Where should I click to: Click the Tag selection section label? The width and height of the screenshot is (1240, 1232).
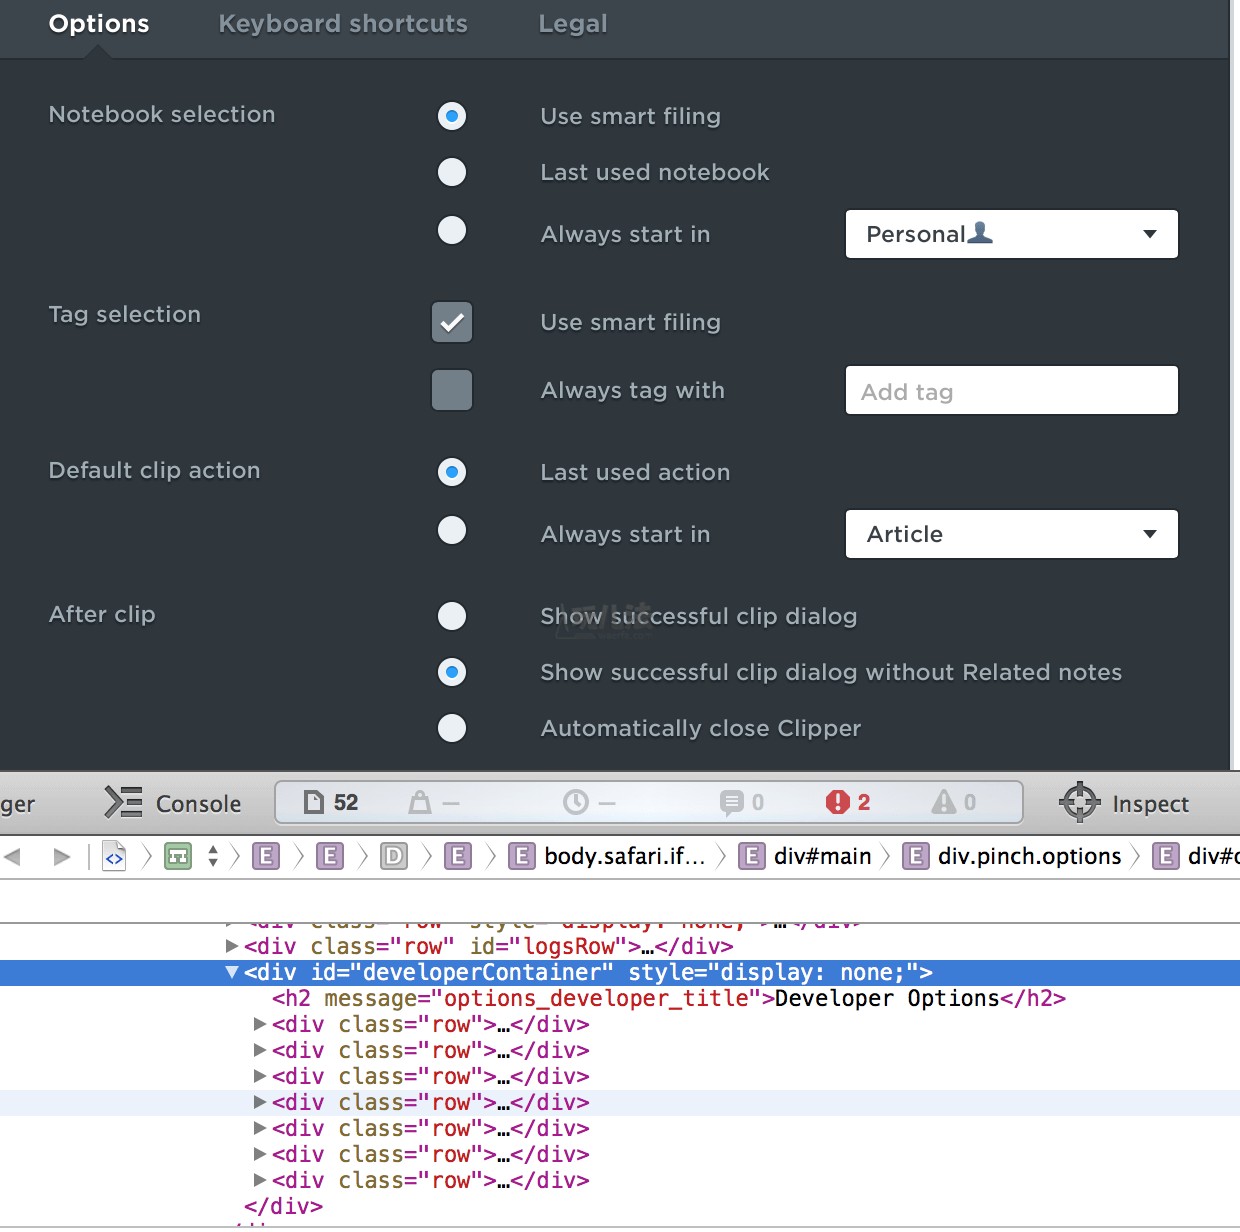[125, 314]
